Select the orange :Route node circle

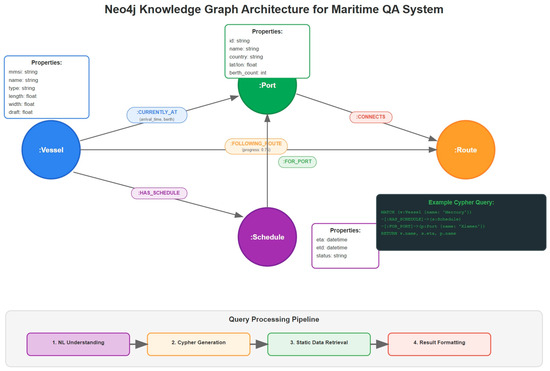pyautogui.click(x=465, y=150)
